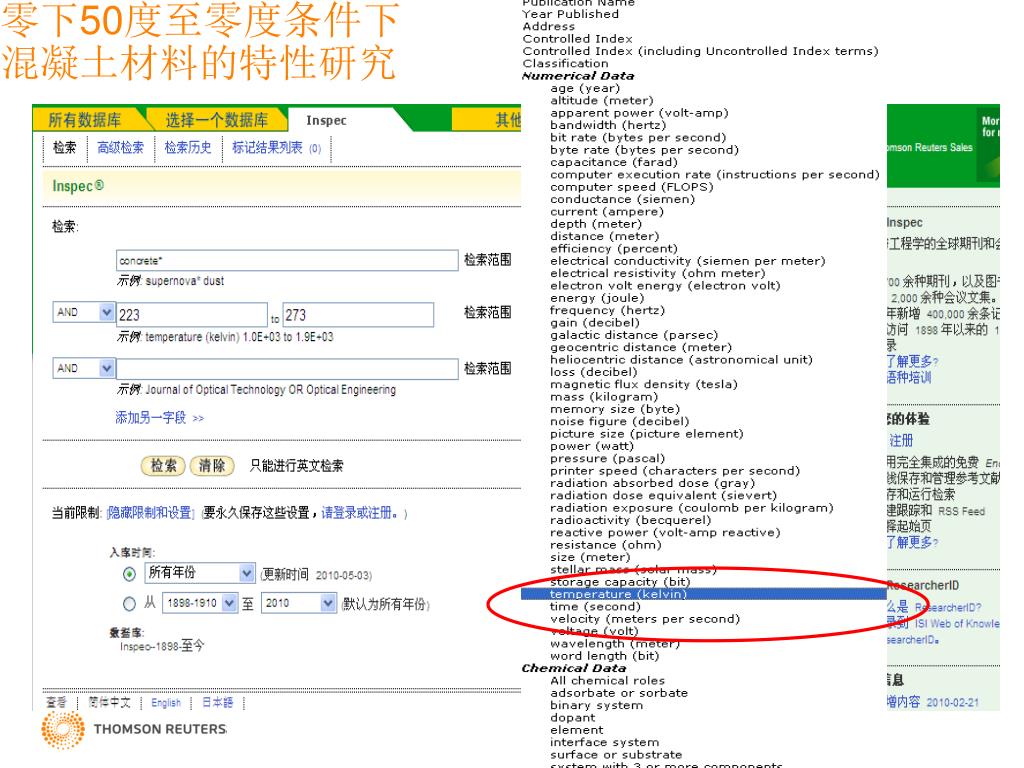Click 了解更多 link under Inspec
Viewport: 1024px width, 768px height.
point(912,361)
